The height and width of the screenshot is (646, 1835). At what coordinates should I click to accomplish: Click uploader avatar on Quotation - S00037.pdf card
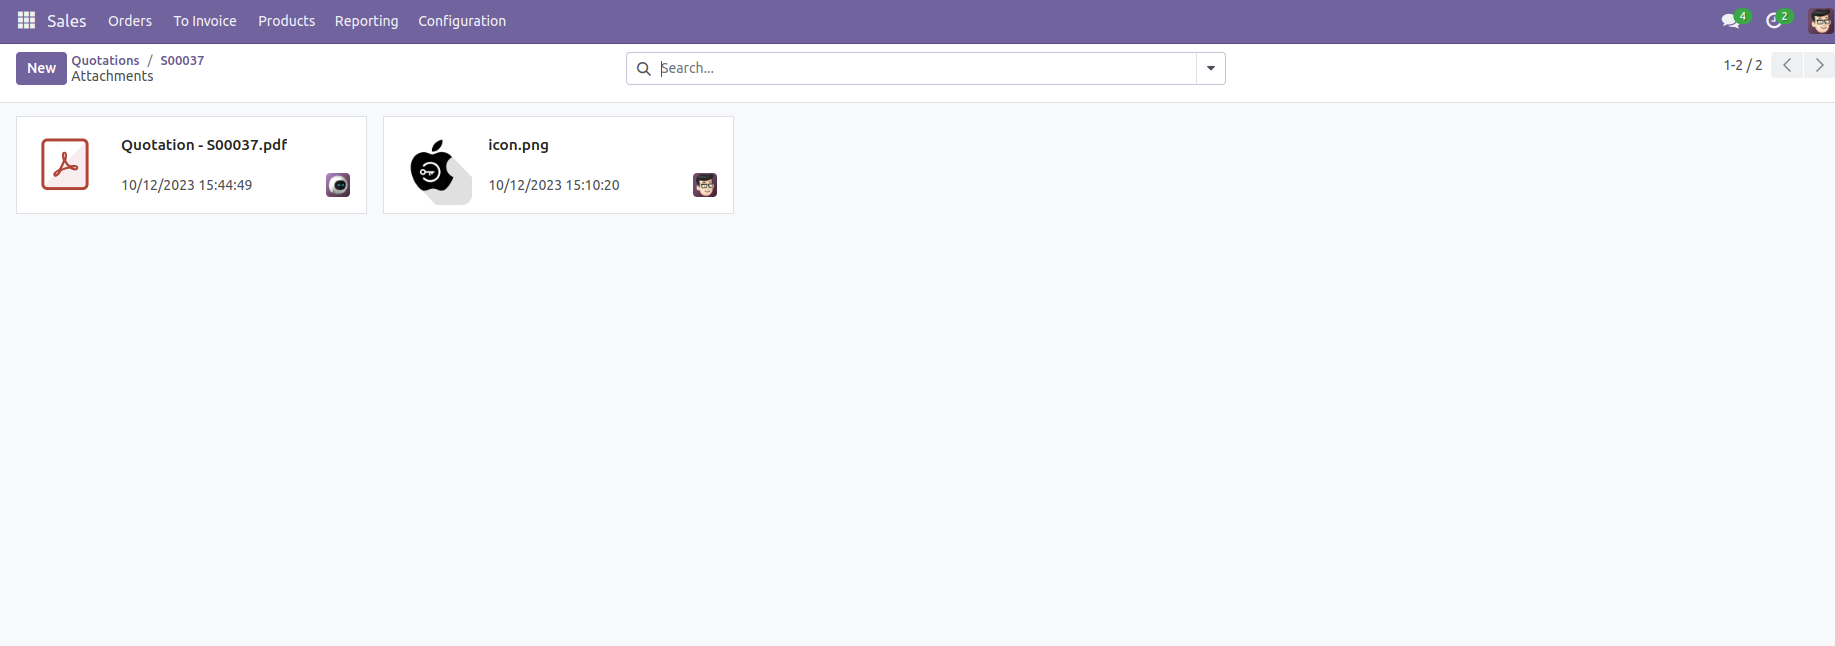coord(338,185)
